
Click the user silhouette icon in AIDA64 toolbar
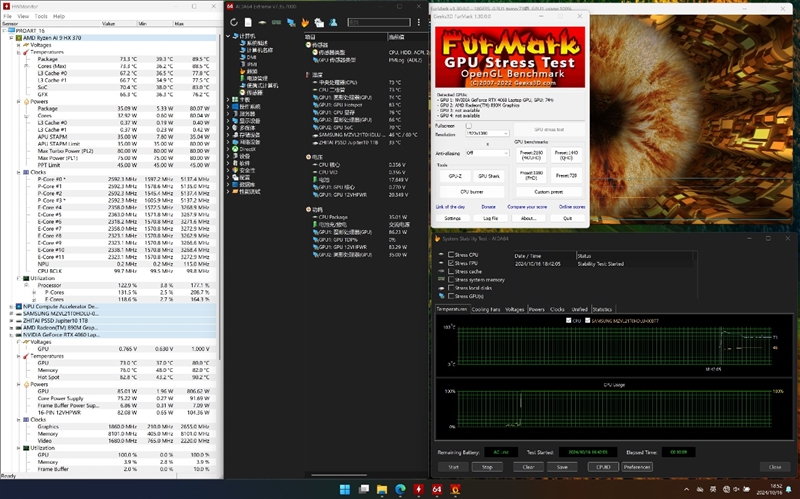[x=333, y=22]
